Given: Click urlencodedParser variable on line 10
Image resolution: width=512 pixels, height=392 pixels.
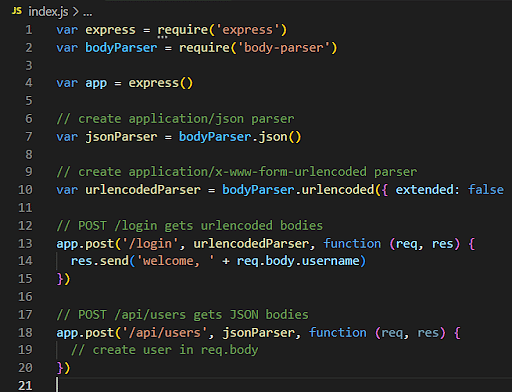Looking at the screenshot, I should click(143, 190).
